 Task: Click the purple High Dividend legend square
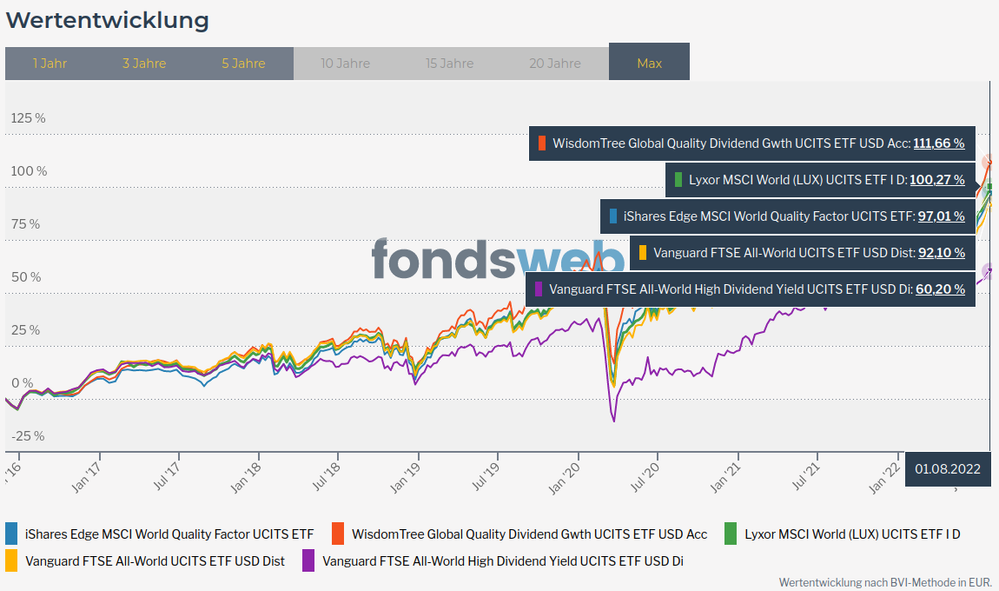tap(309, 561)
